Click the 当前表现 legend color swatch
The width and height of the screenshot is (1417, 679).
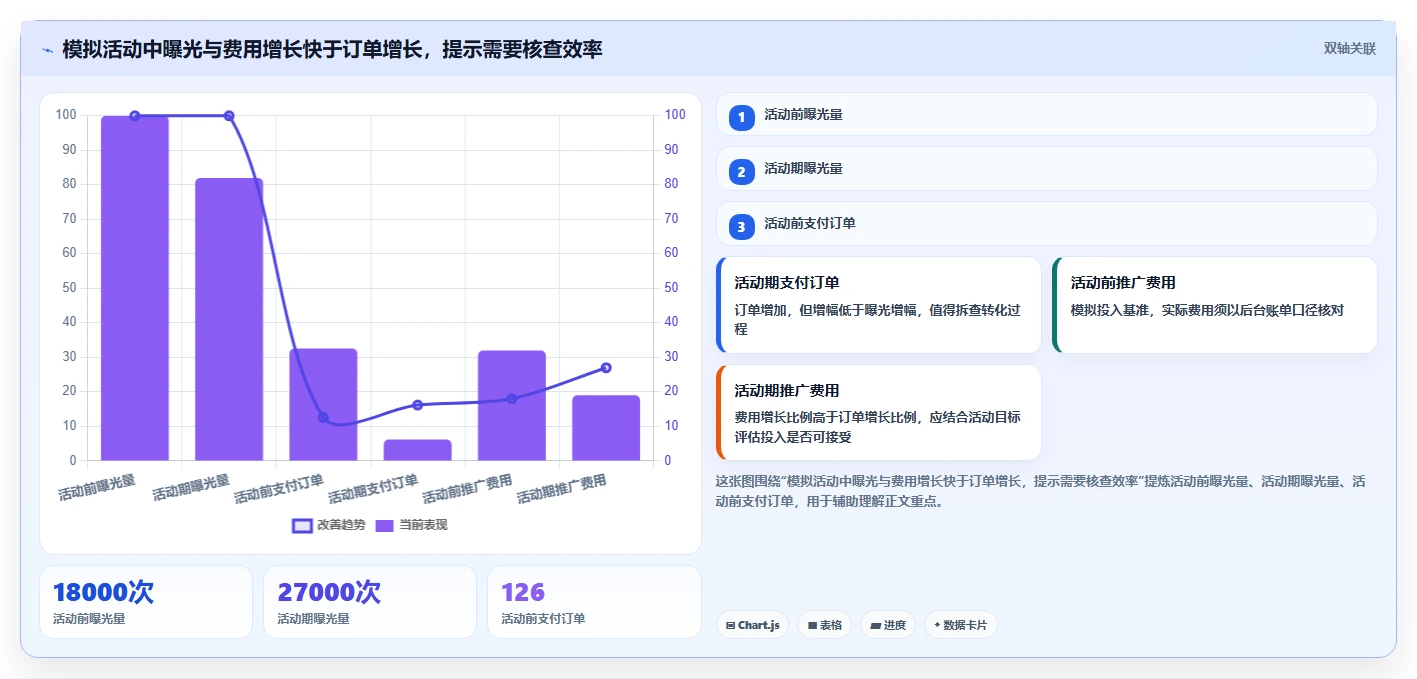(x=385, y=525)
